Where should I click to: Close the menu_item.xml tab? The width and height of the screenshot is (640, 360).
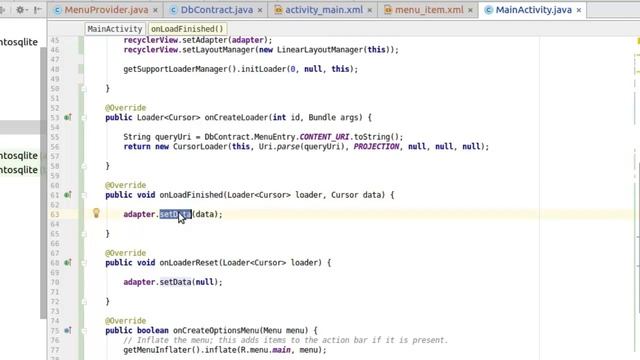click(x=470, y=10)
